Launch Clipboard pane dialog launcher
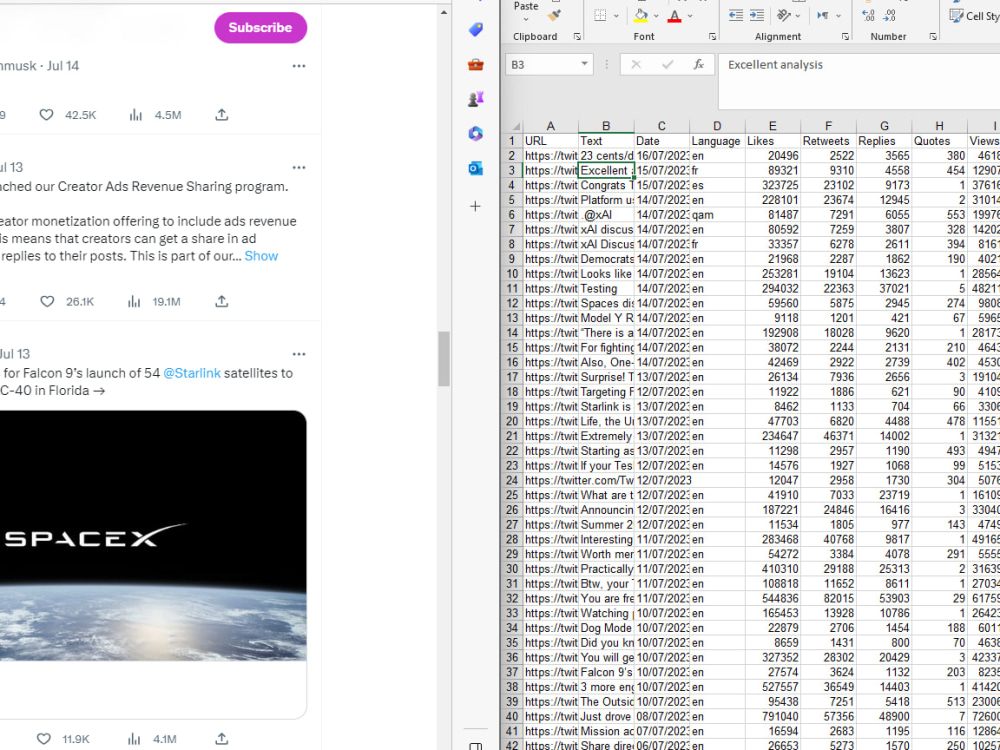The width and height of the screenshot is (1000, 750). pyautogui.click(x=577, y=37)
